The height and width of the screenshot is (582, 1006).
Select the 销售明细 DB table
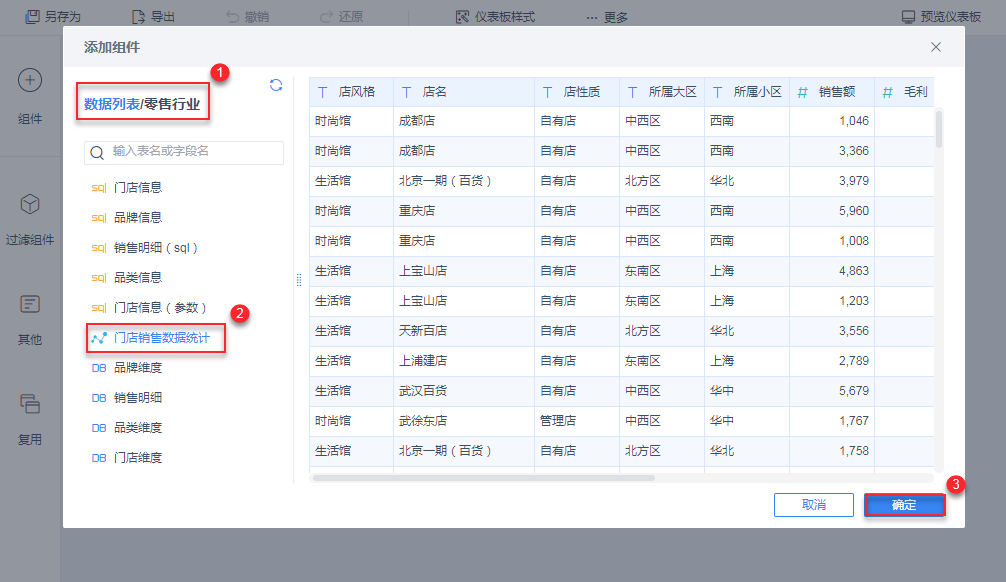(138, 398)
